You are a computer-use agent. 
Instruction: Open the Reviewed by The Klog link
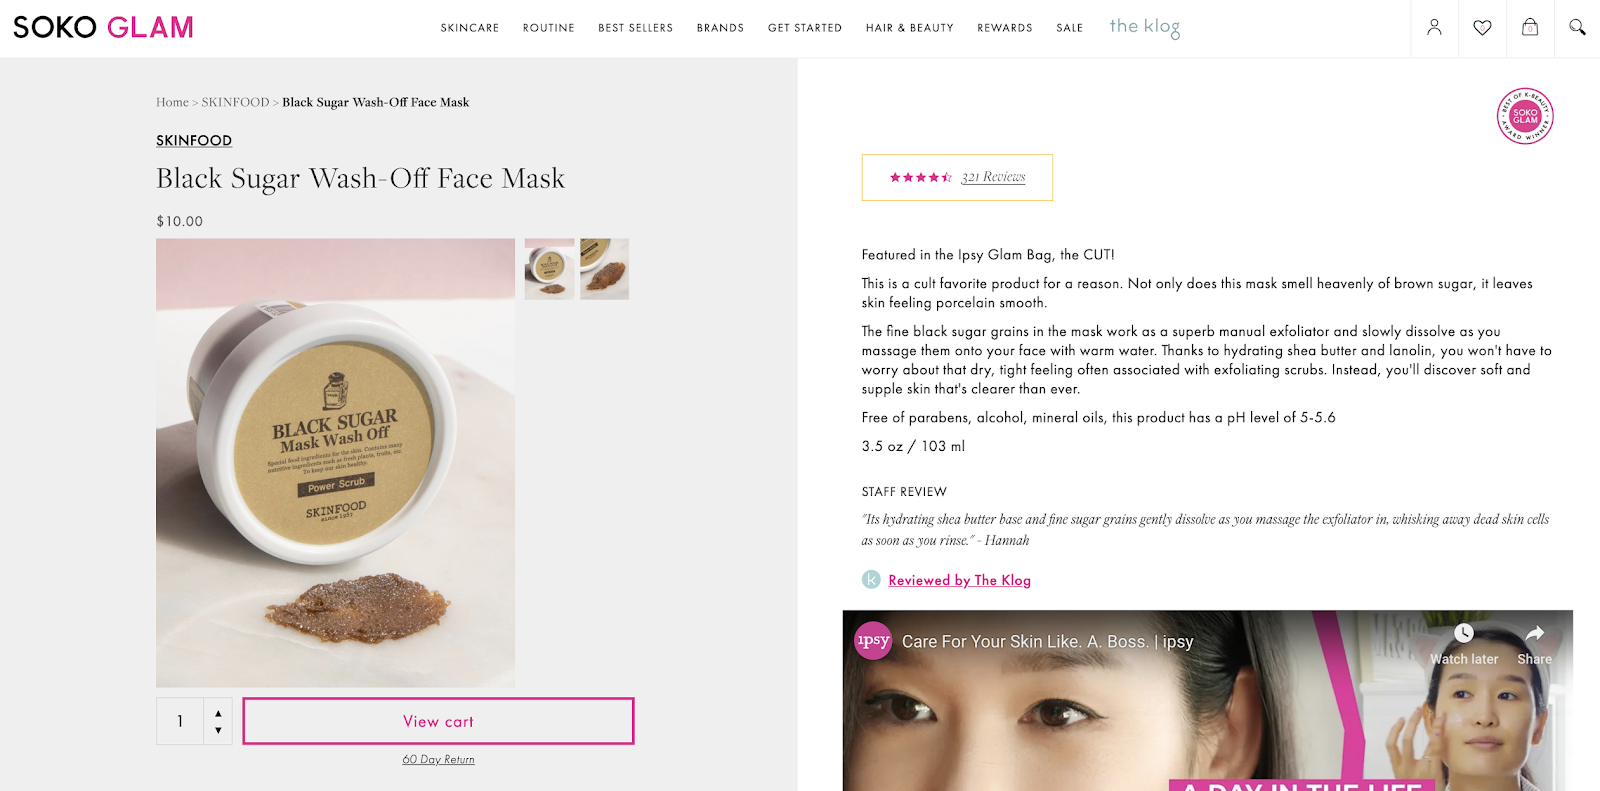(x=959, y=580)
